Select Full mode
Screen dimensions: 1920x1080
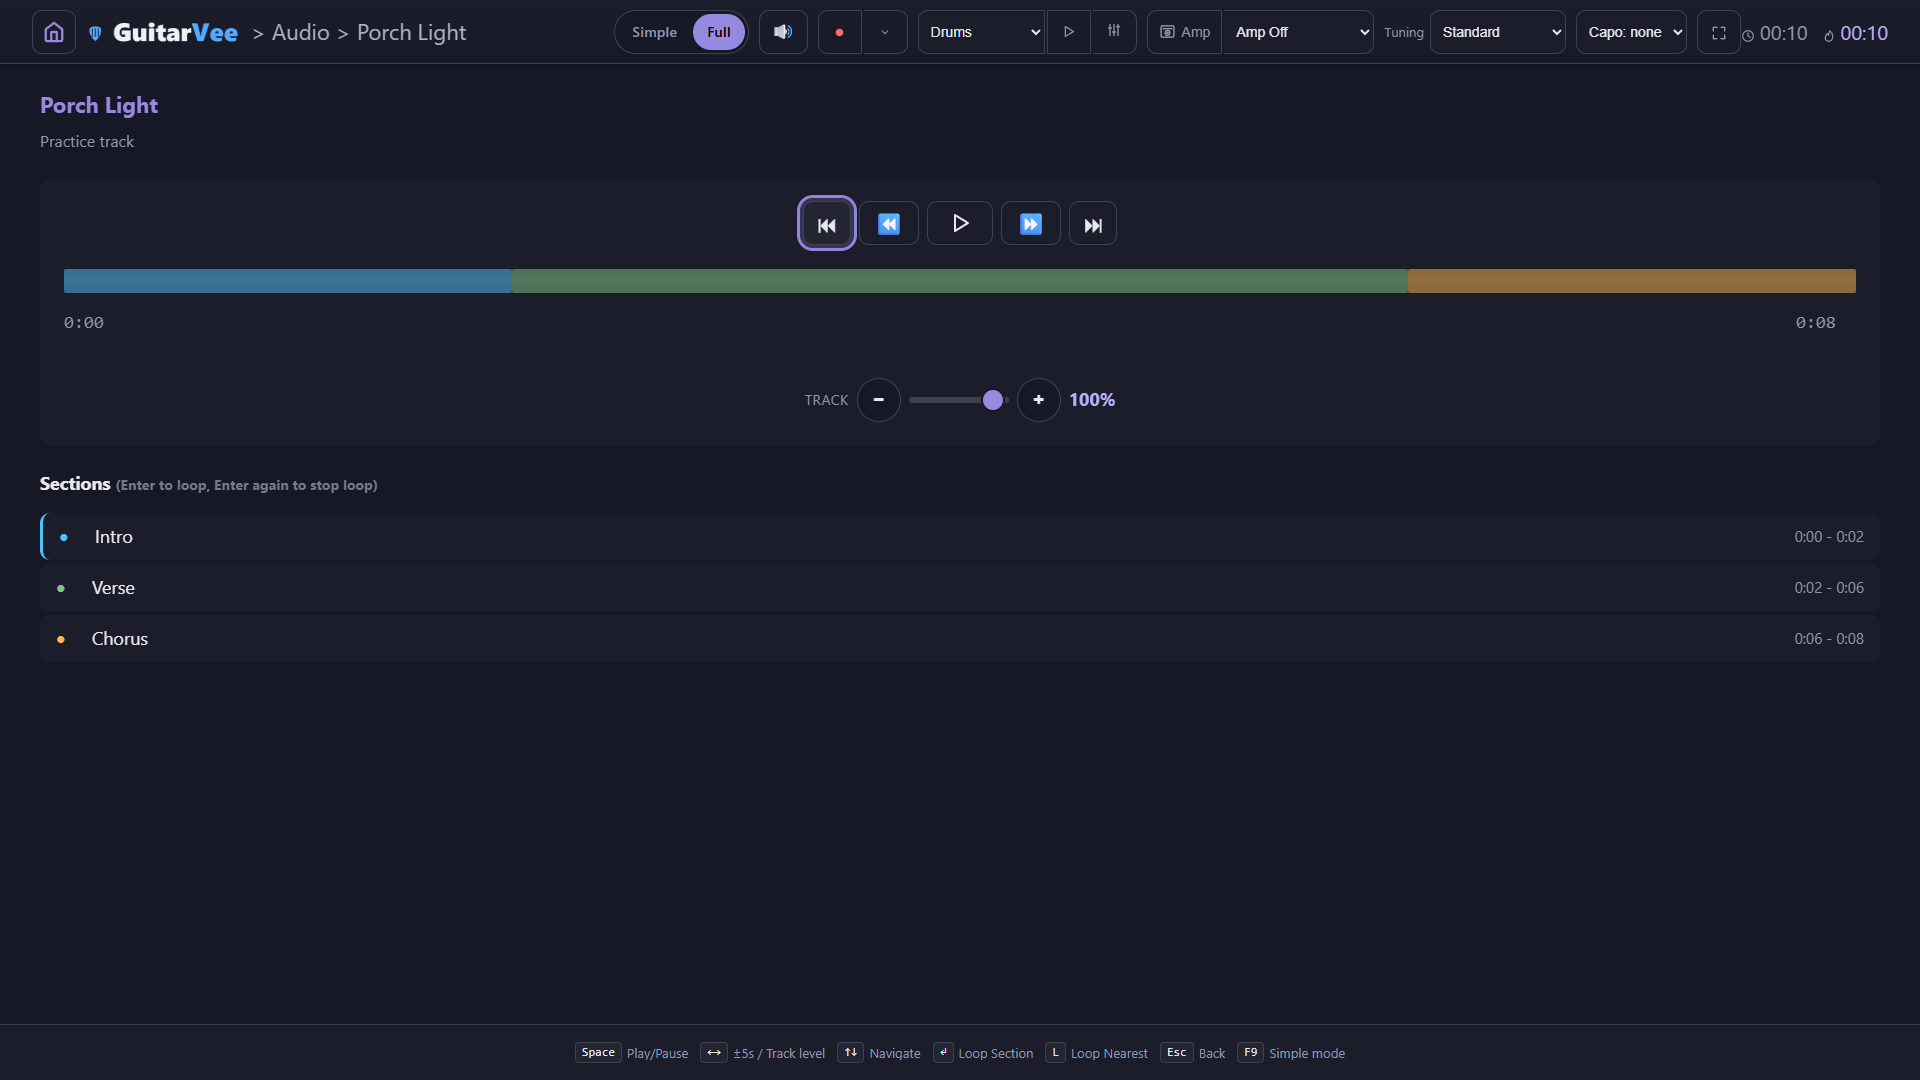tap(719, 32)
